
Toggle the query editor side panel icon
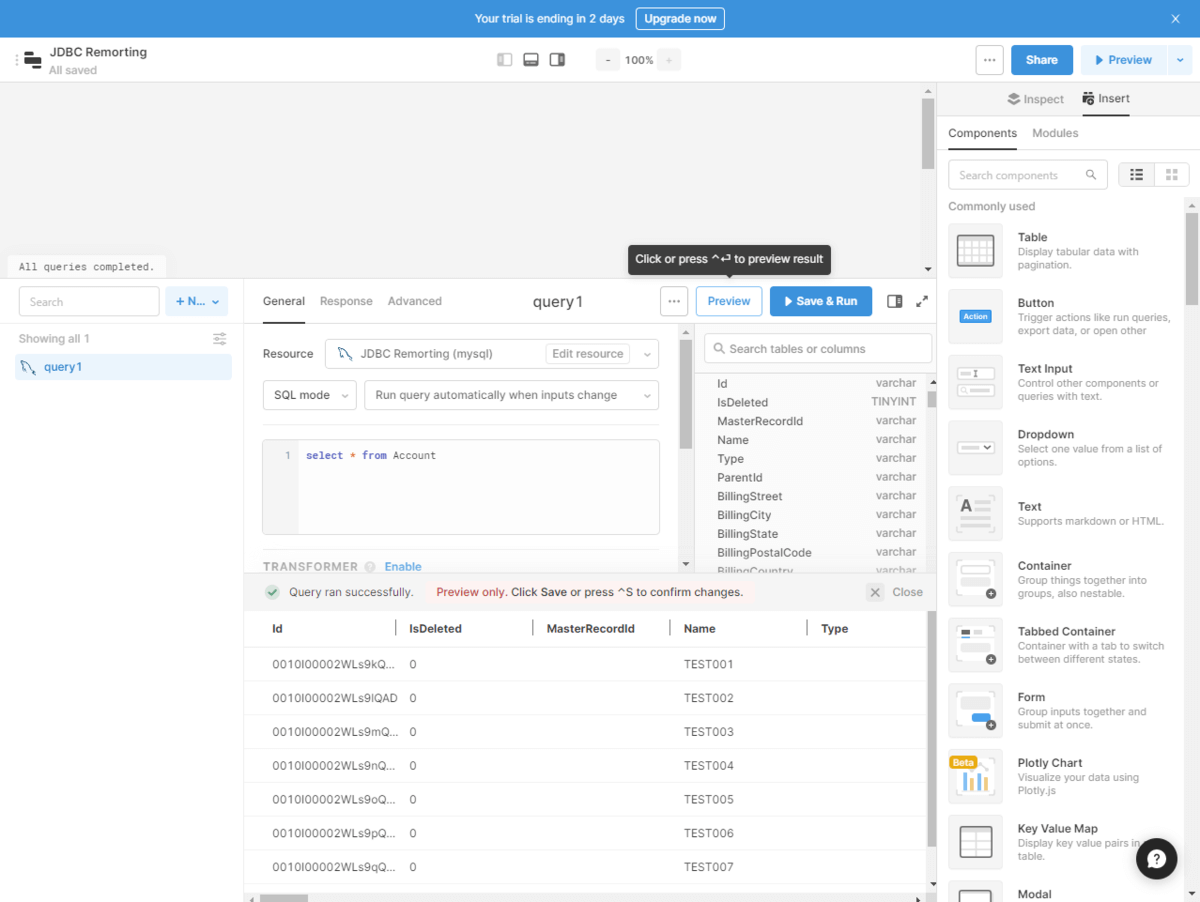click(x=895, y=301)
